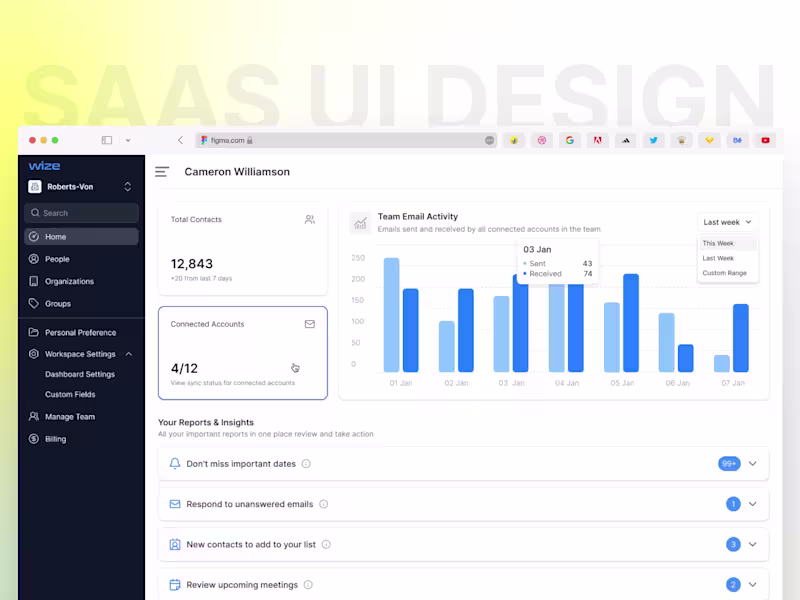
Task: Click the Groups tag icon in sidebar
Action: click(x=34, y=303)
